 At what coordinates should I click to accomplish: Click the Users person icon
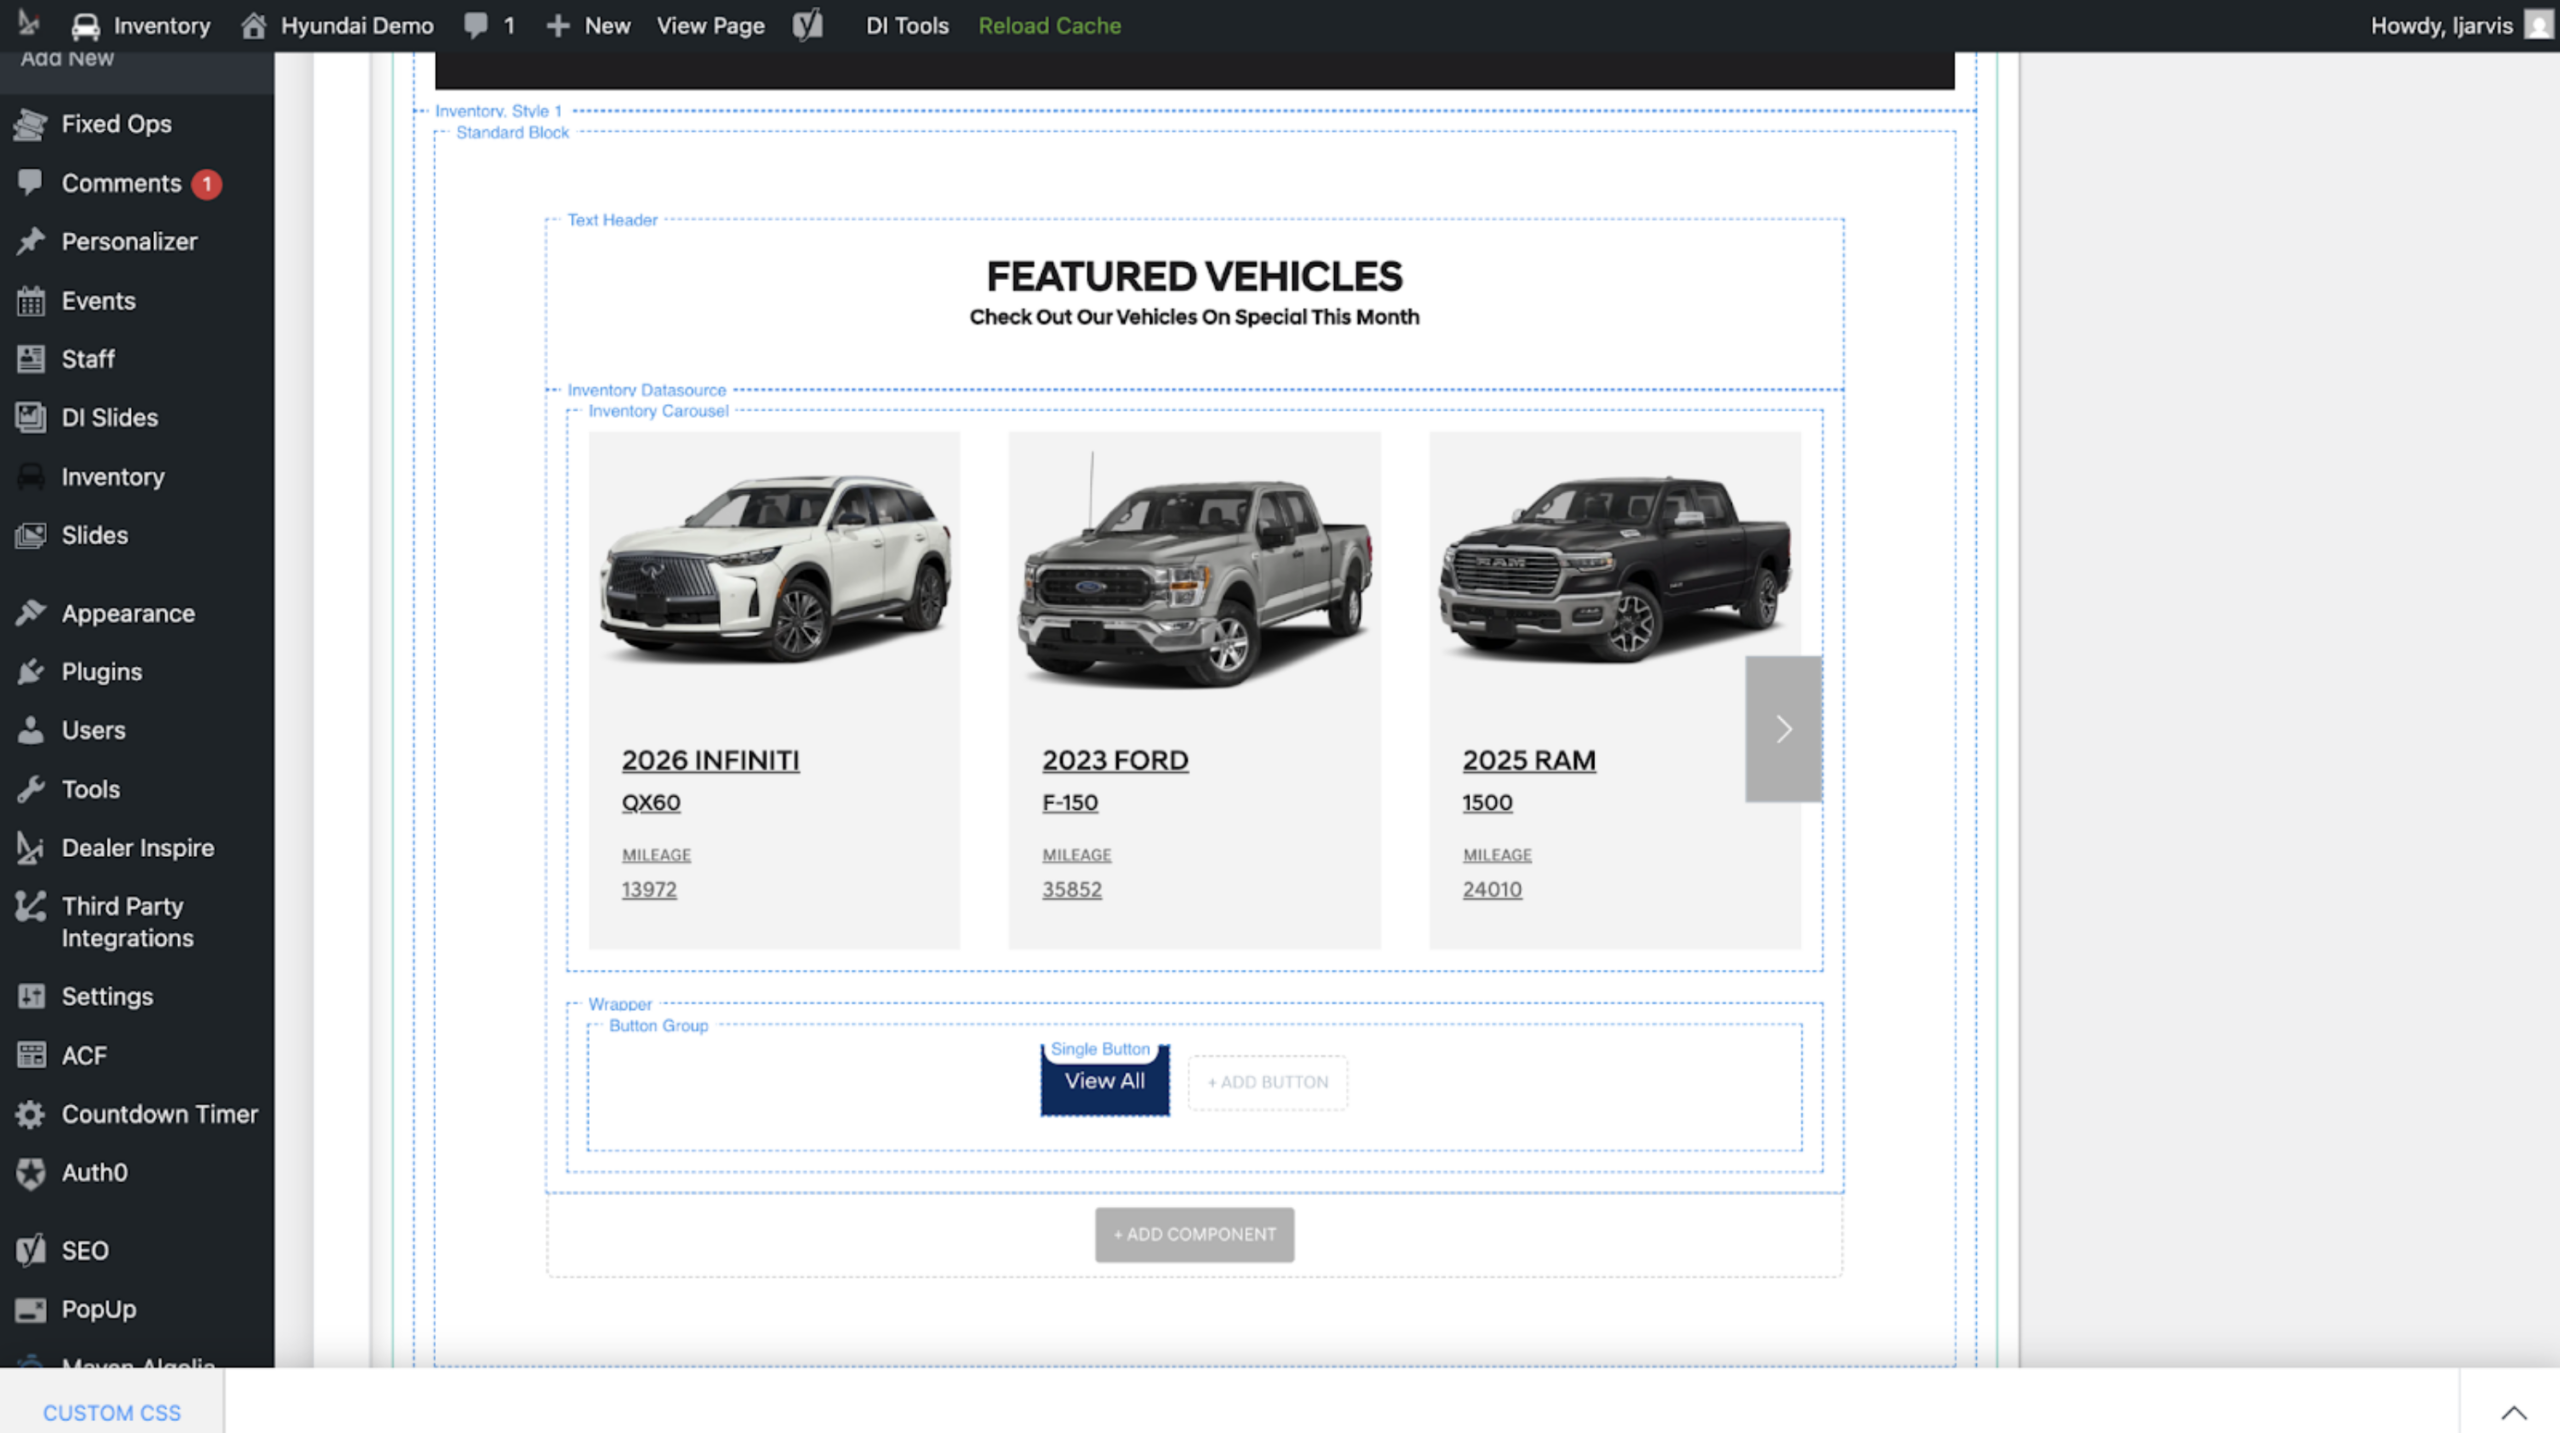tap(30, 730)
